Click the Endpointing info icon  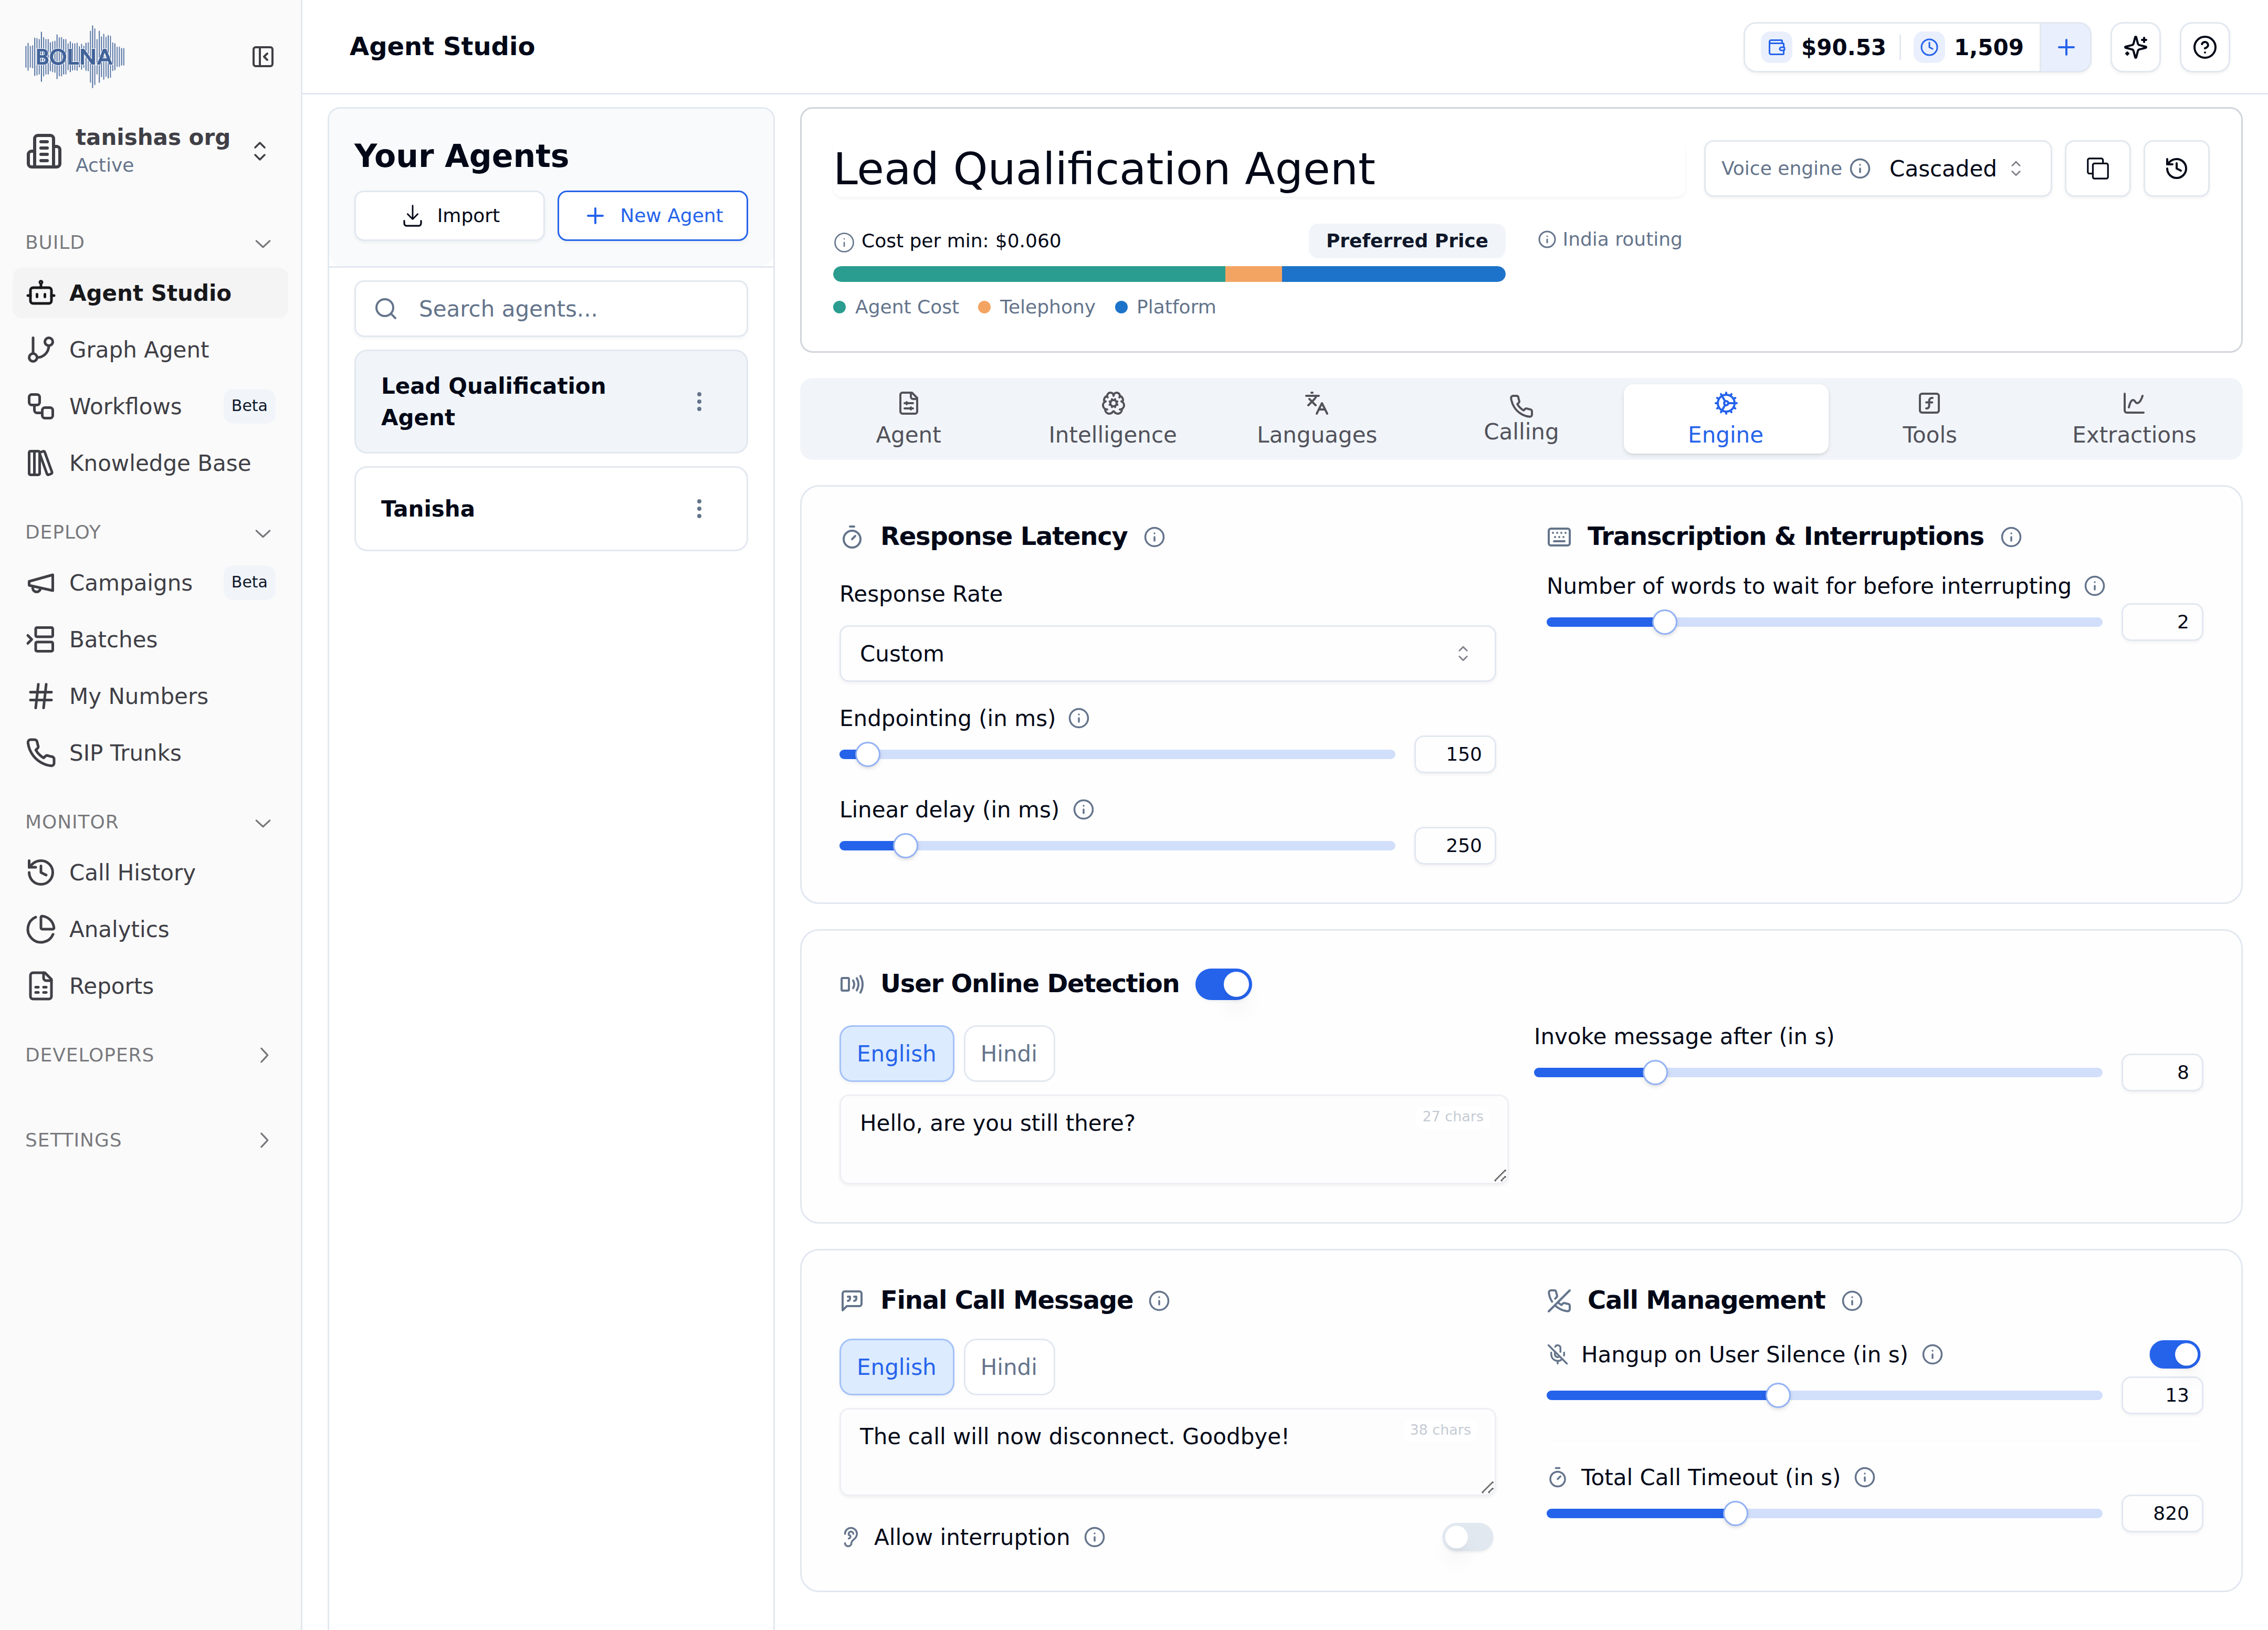pyautogui.click(x=1078, y=718)
